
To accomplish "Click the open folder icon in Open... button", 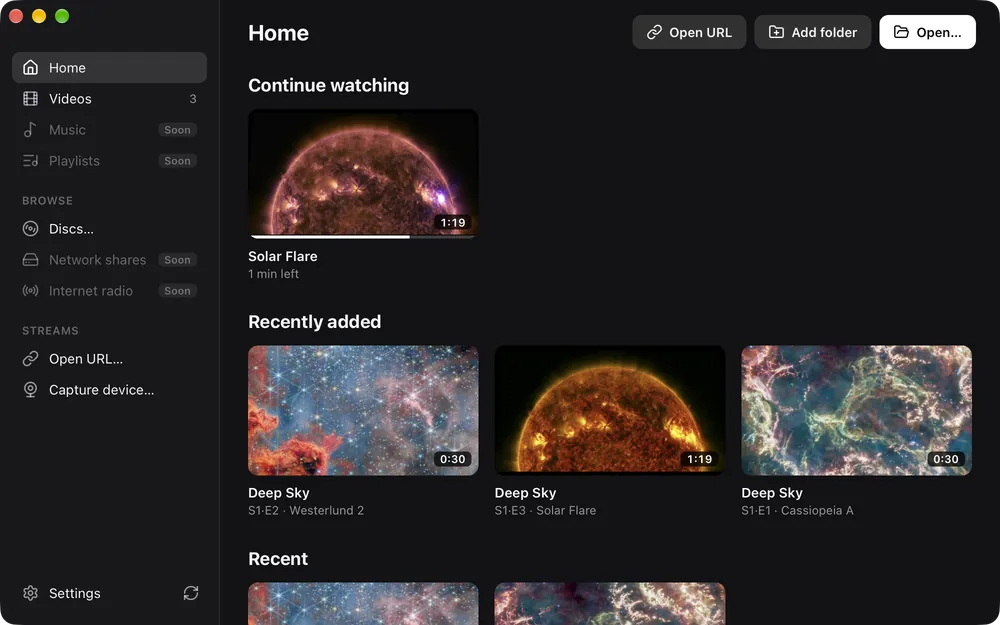I will click(901, 33).
